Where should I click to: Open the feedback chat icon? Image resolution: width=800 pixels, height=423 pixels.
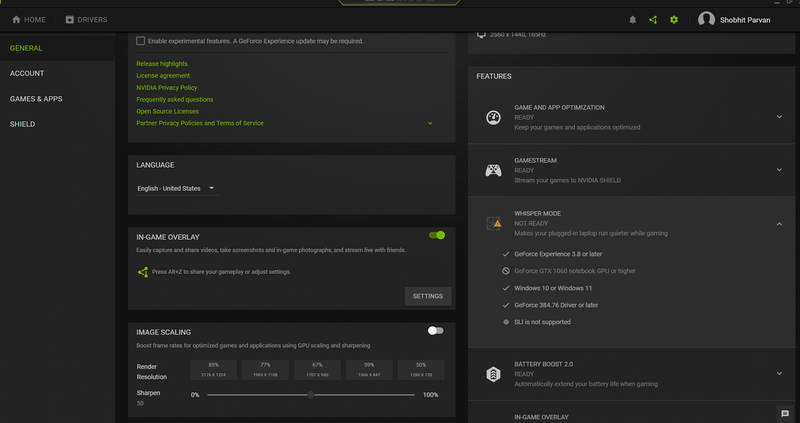pyautogui.click(x=785, y=413)
